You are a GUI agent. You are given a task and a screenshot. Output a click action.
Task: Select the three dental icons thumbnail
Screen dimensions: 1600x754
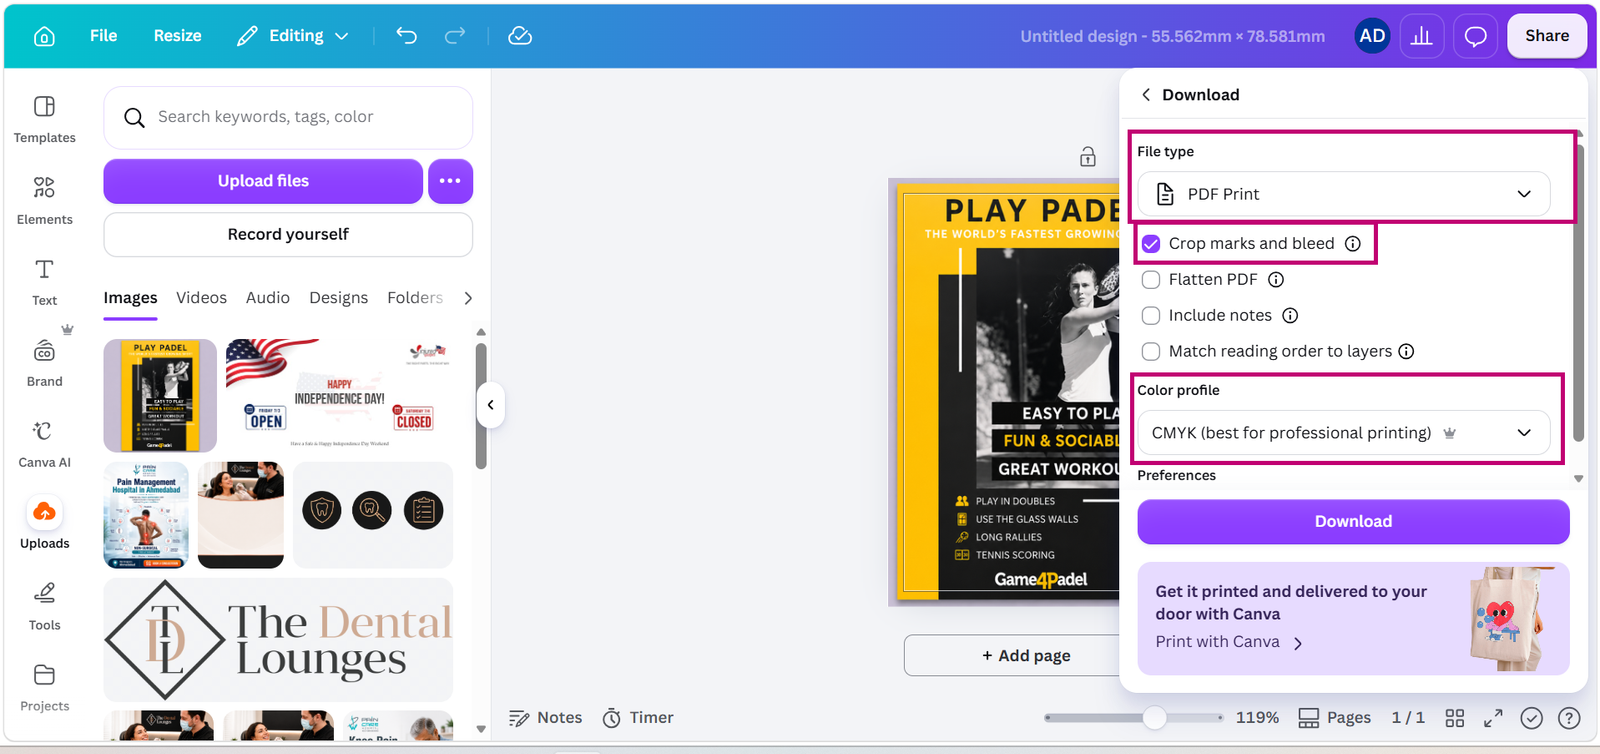pyautogui.click(x=373, y=515)
